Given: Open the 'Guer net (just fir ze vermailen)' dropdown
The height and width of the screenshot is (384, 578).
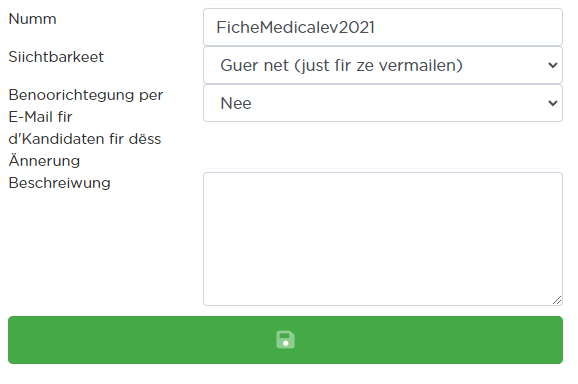Looking at the screenshot, I should [383, 65].
